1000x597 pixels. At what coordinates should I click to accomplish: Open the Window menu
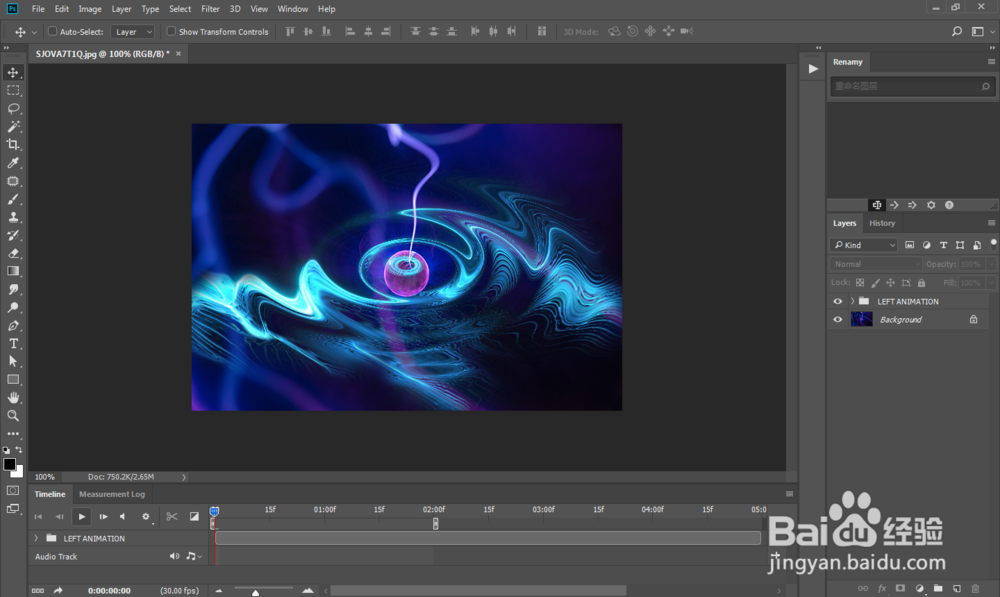pyautogui.click(x=293, y=9)
